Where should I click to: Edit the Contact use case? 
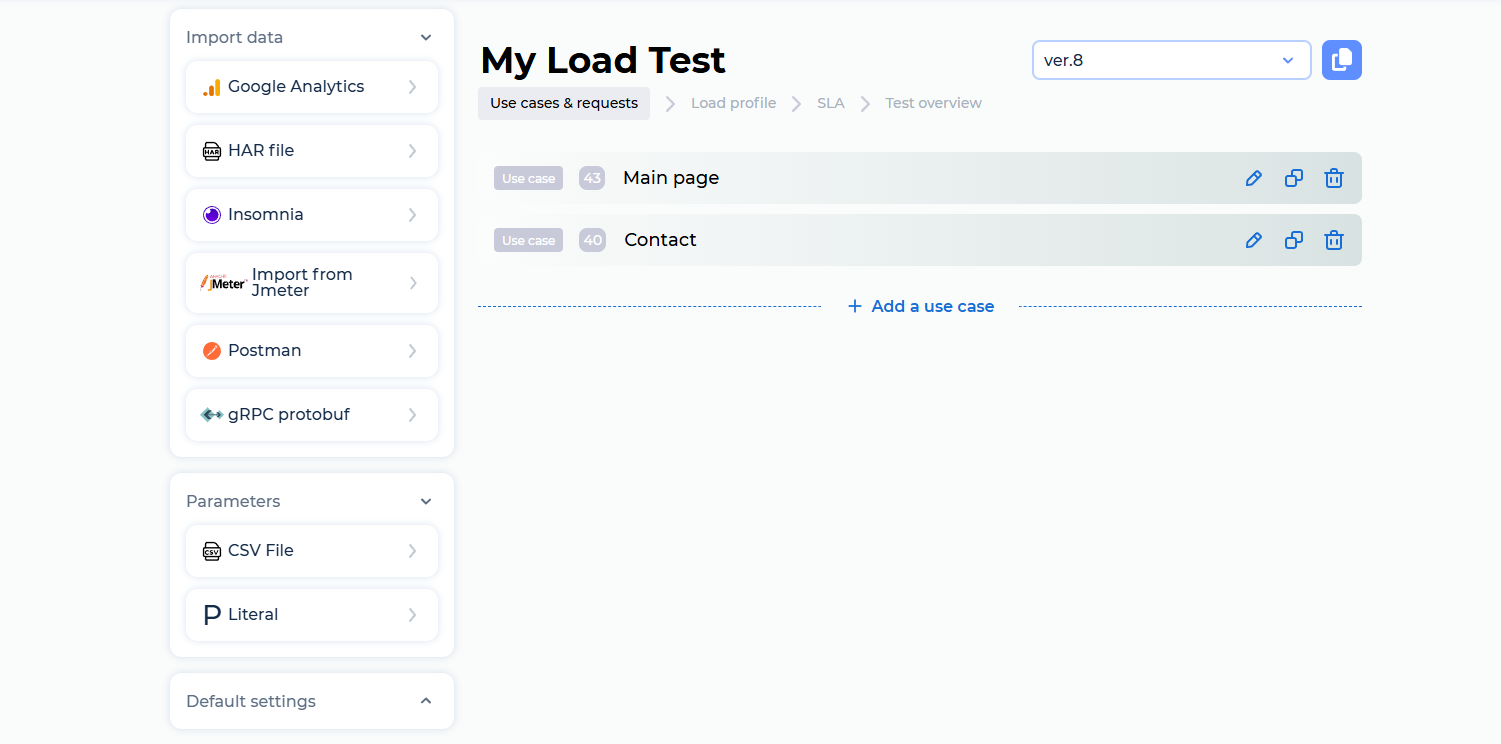coord(1253,239)
